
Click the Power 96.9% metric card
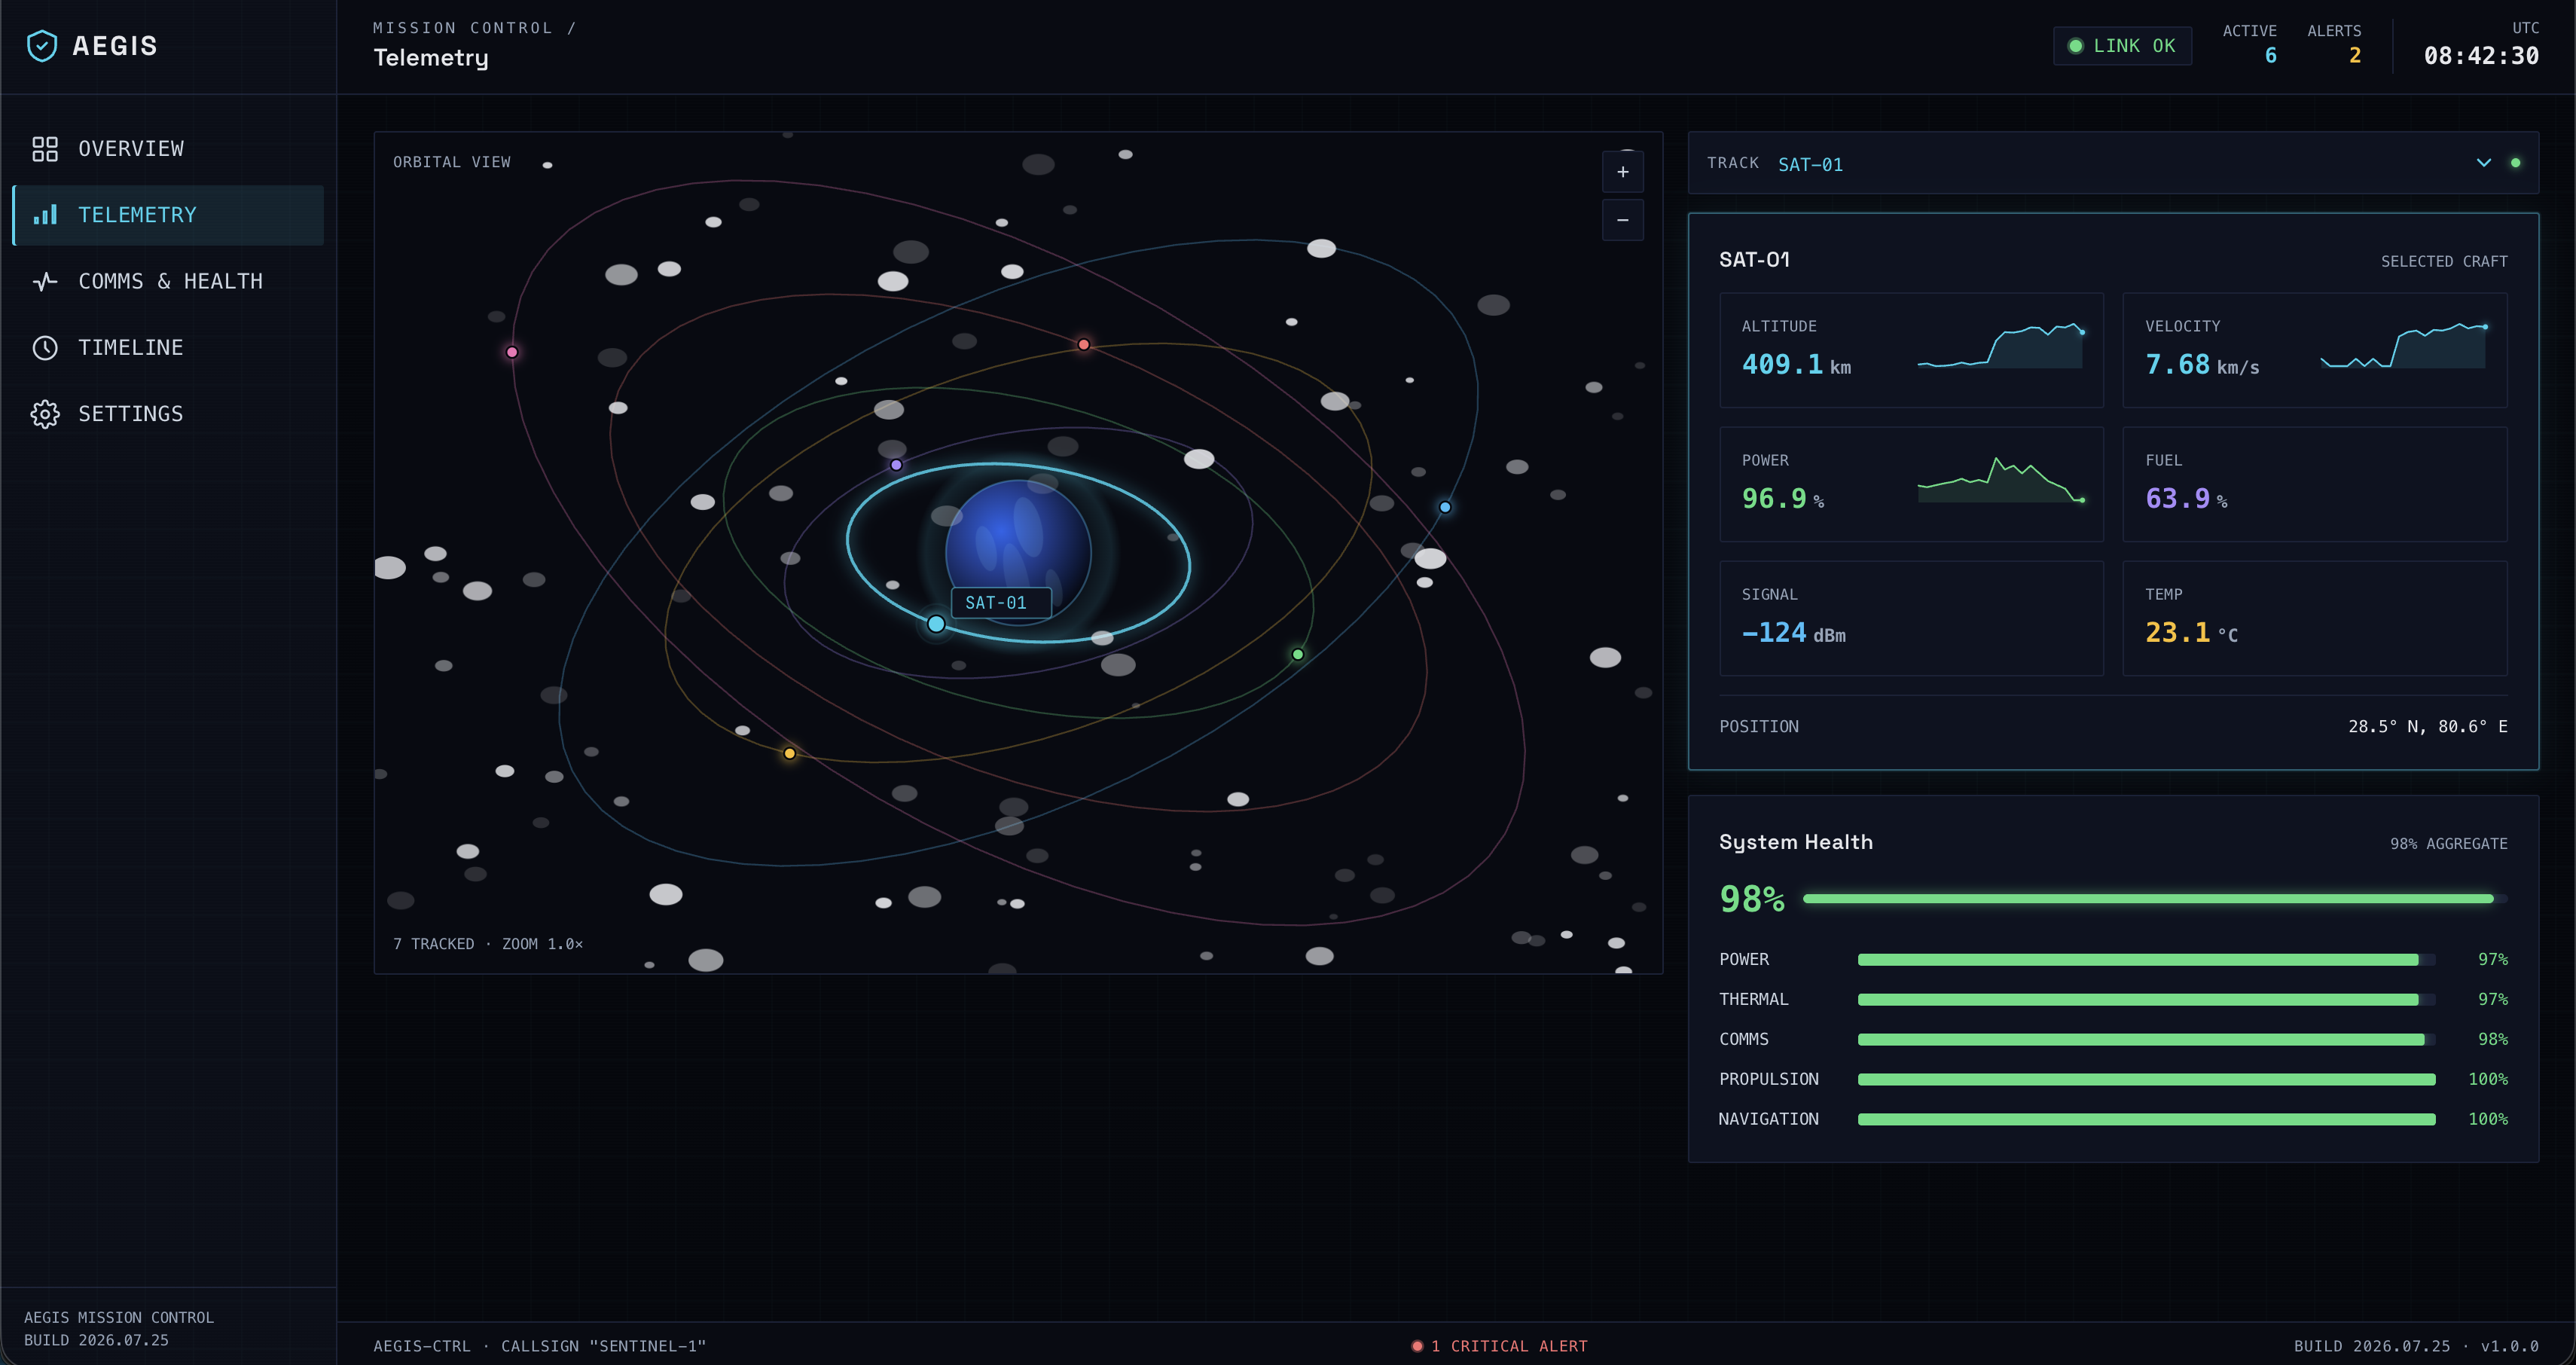coord(1911,484)
